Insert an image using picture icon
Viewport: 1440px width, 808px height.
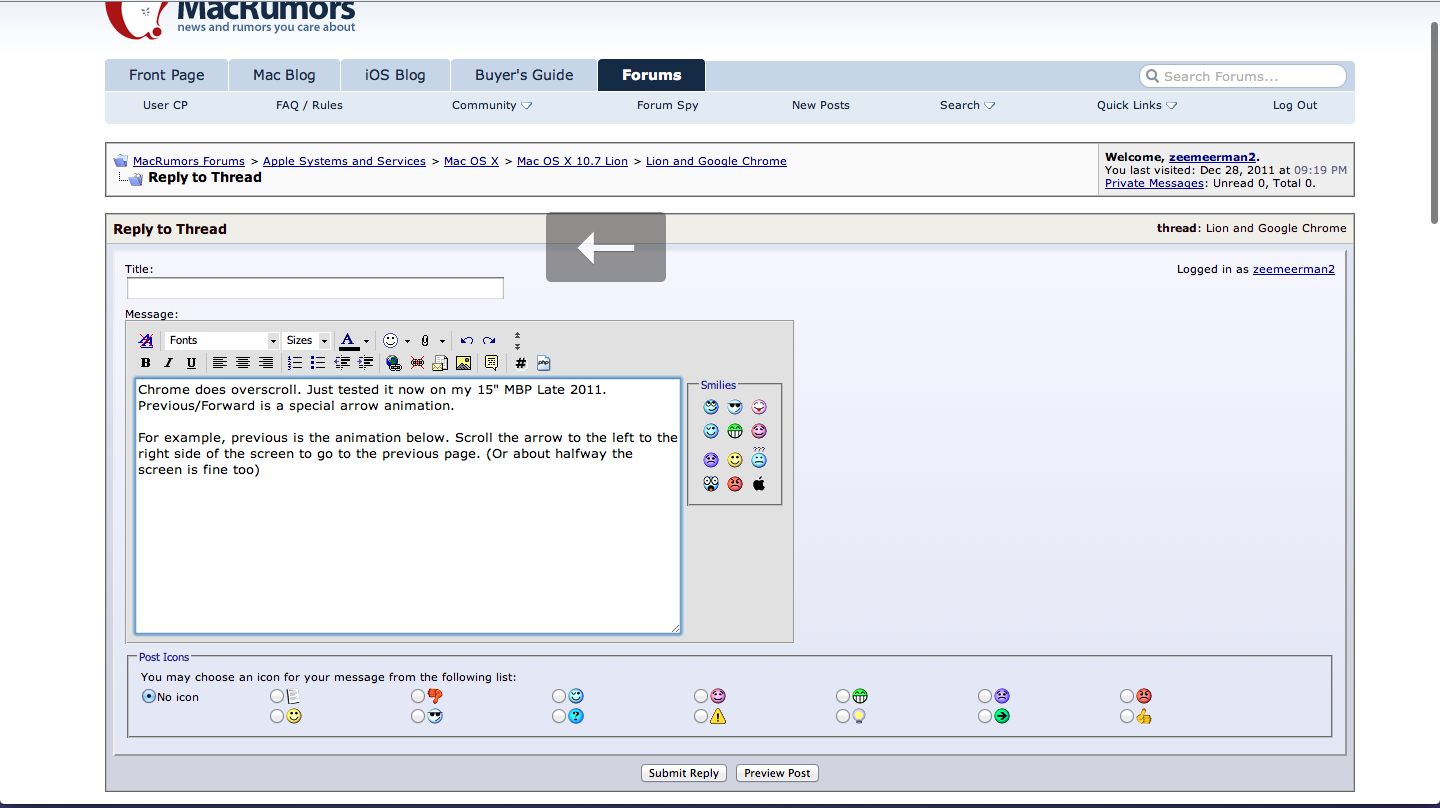pyautogui.click(x=463, y=363)
